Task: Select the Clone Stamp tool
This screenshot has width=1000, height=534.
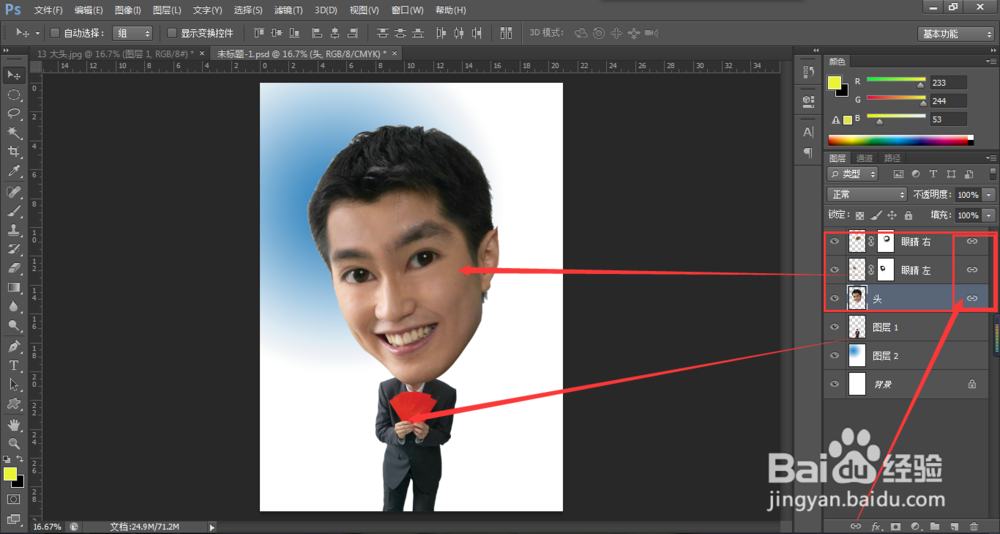Action: pyautogui.click(x=13, y=230)
